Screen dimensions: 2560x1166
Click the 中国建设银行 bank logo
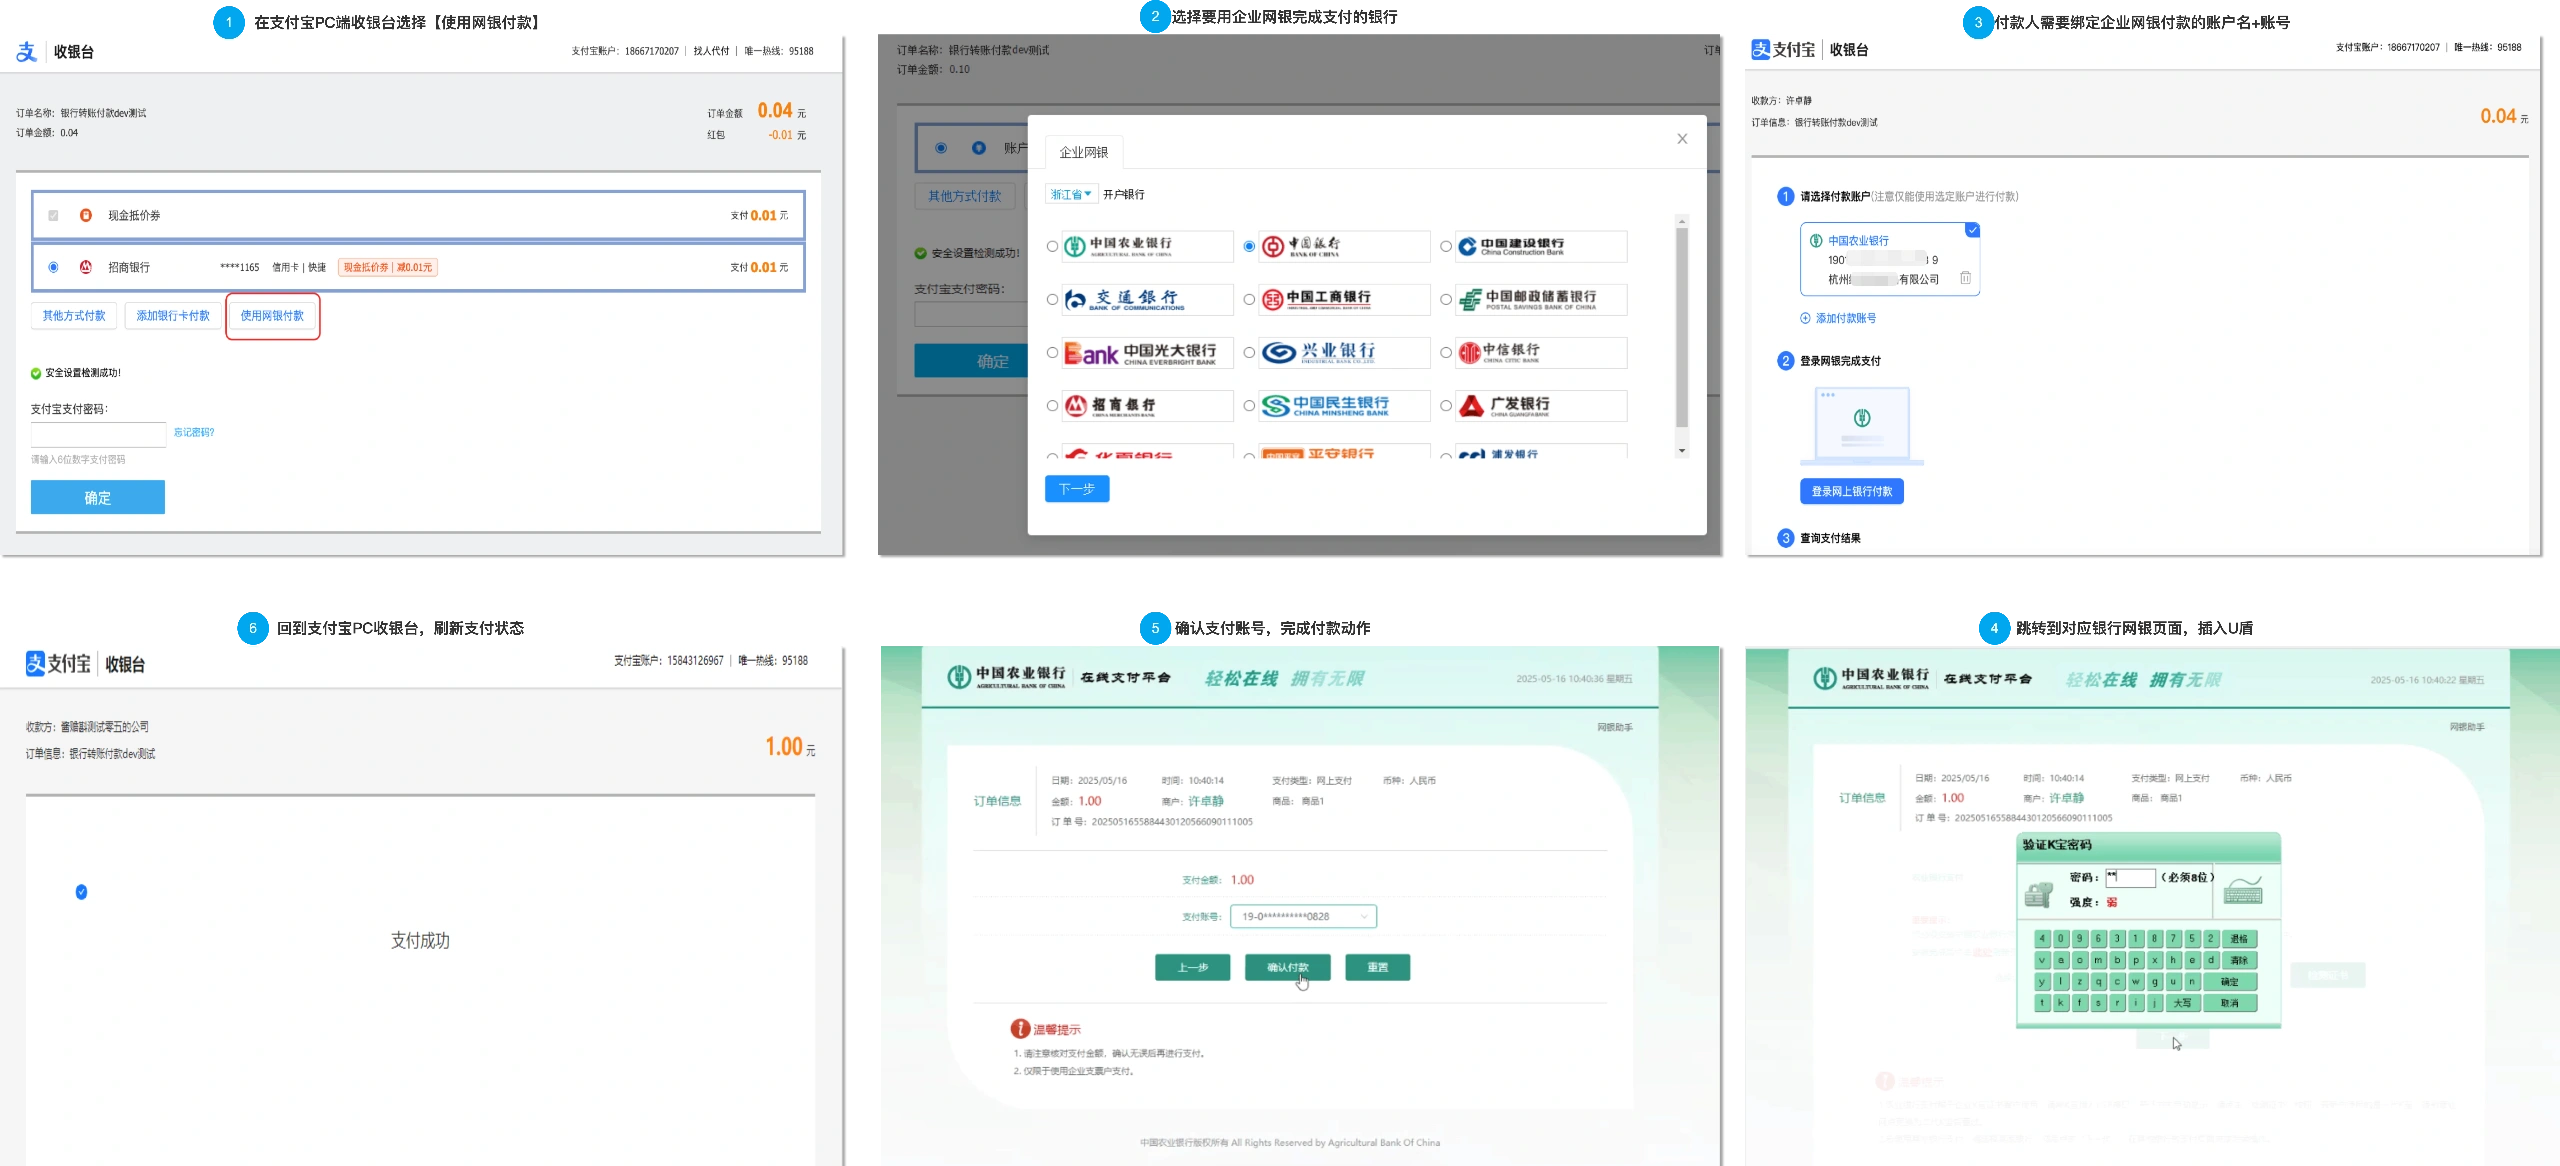pyautogui.click(x=1541, y=247)
